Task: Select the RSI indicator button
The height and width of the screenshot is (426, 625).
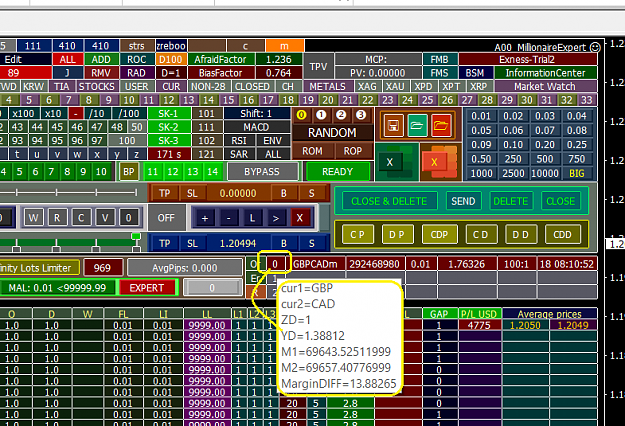Action: [x=239, y=141]
